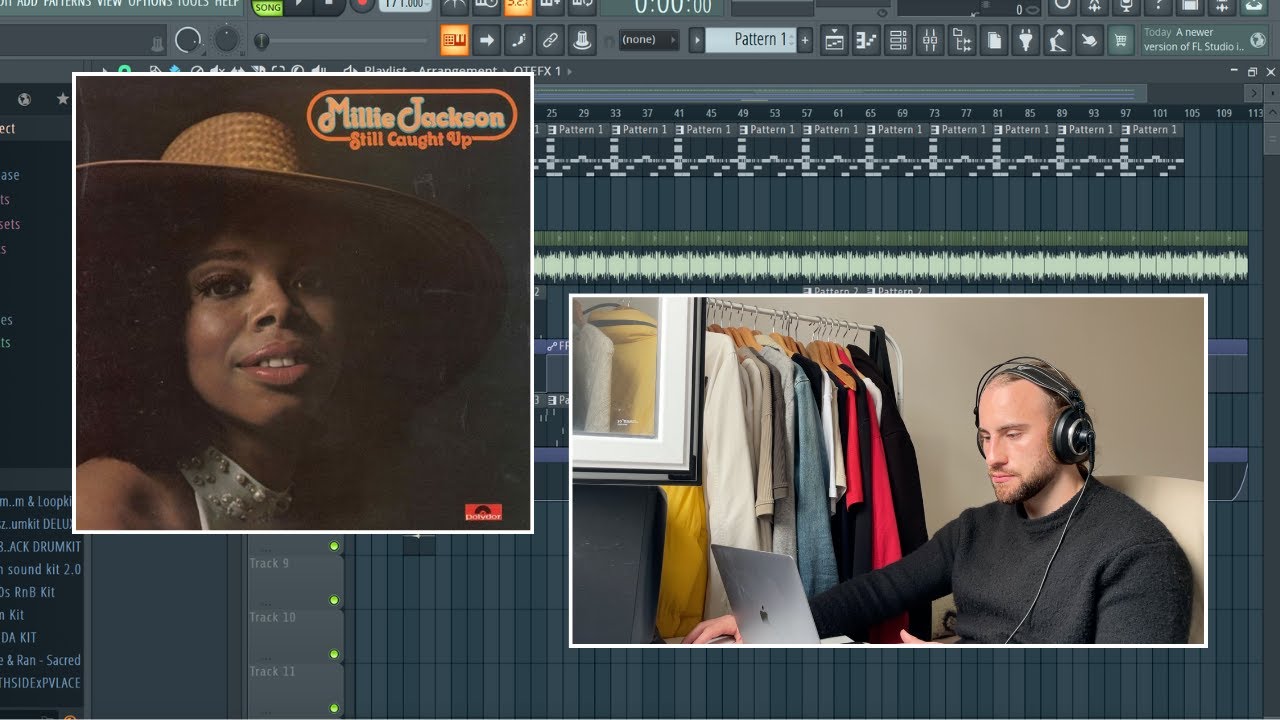The width and height of the screenshot is (1280, 720).
Task: Click the auto-scroll arrow toolbar button
Action: tap(487, 40)
